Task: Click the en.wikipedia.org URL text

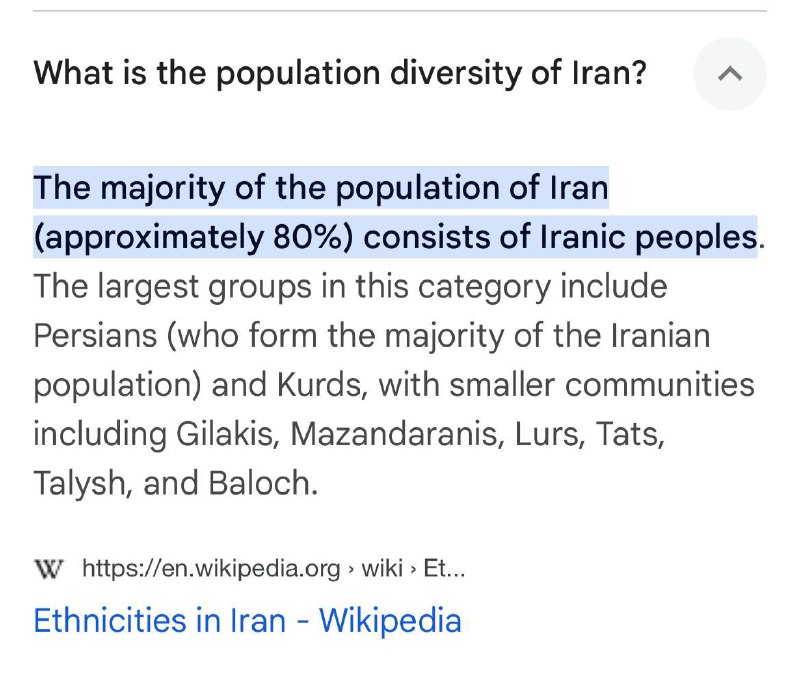Action: click(211, 568)
